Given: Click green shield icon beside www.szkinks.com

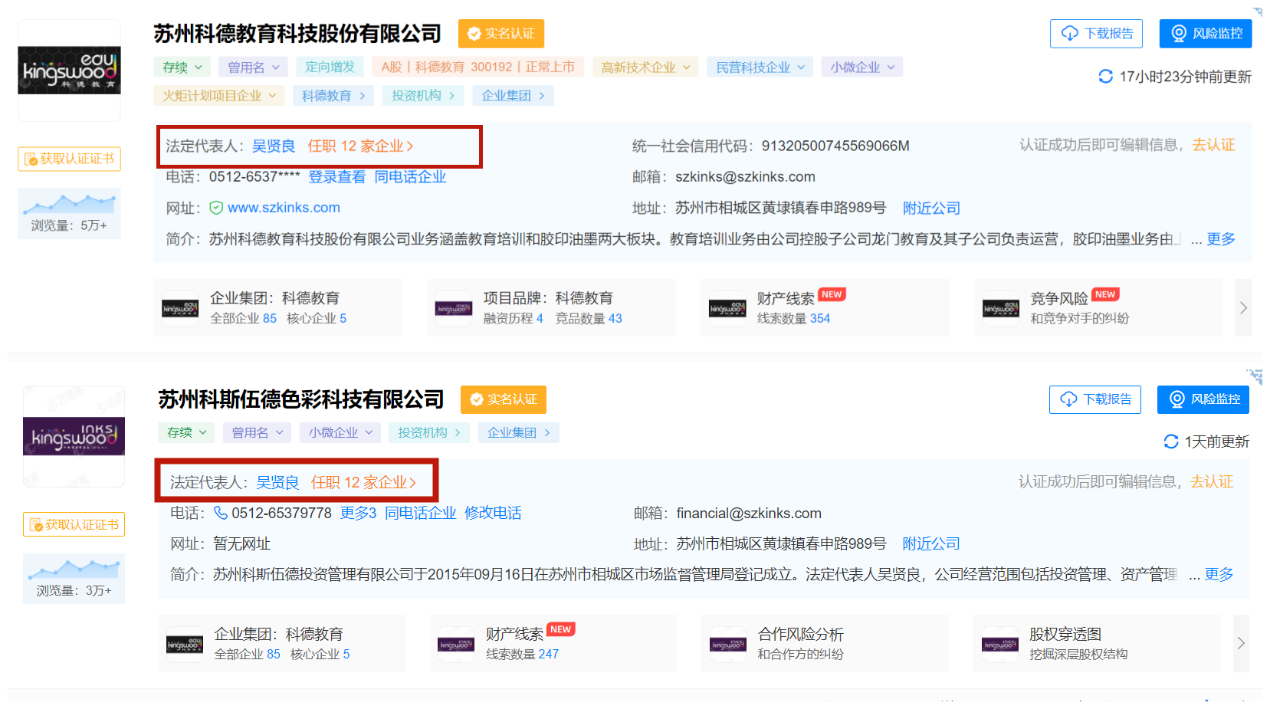Looking at the screenshot, I should tap(216, 208).
